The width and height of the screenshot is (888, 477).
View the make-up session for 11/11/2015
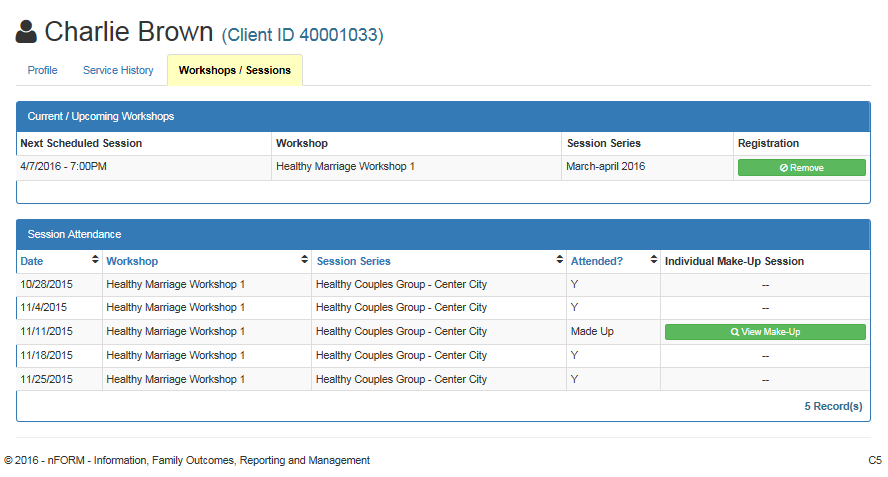pos(765,332)
